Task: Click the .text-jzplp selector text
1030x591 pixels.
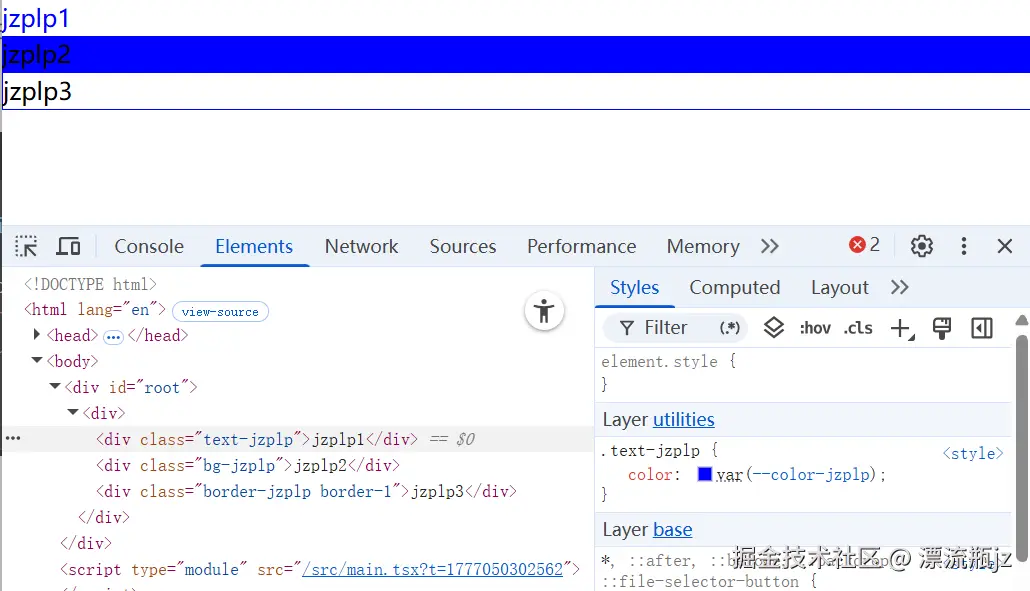Action: [650, 450]
